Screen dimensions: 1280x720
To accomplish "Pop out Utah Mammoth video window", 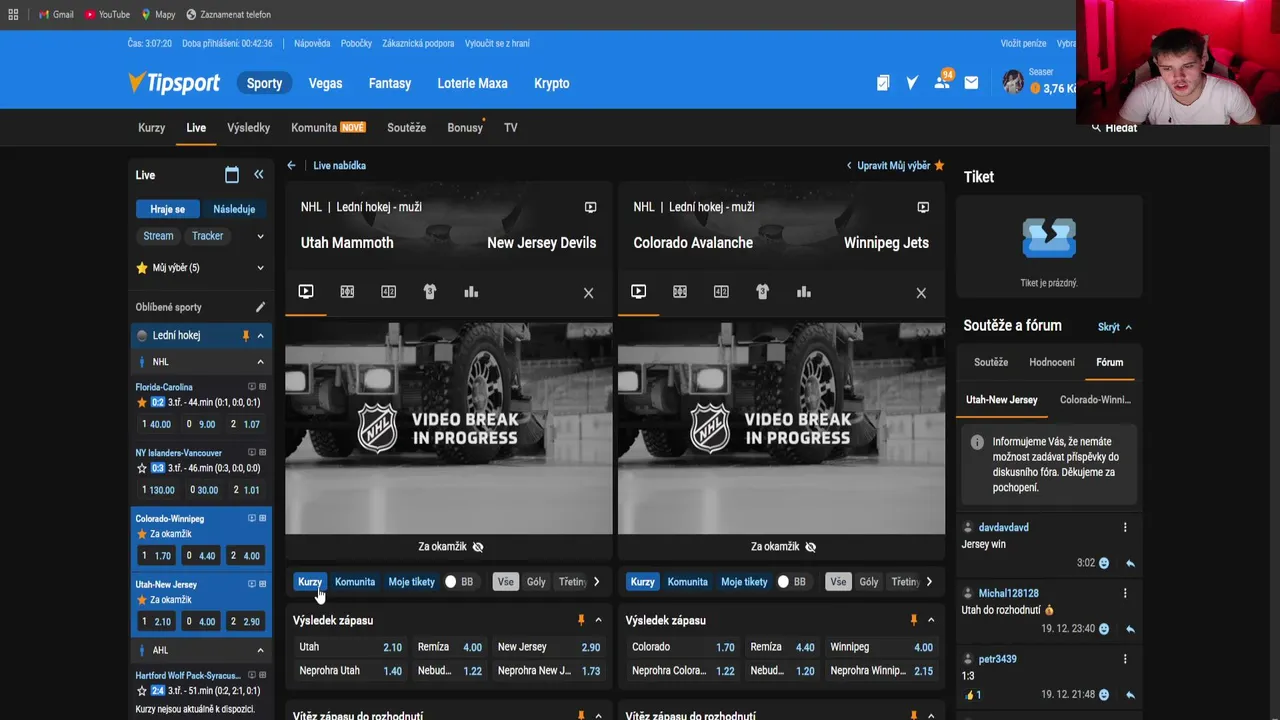I will coord(590,207).
